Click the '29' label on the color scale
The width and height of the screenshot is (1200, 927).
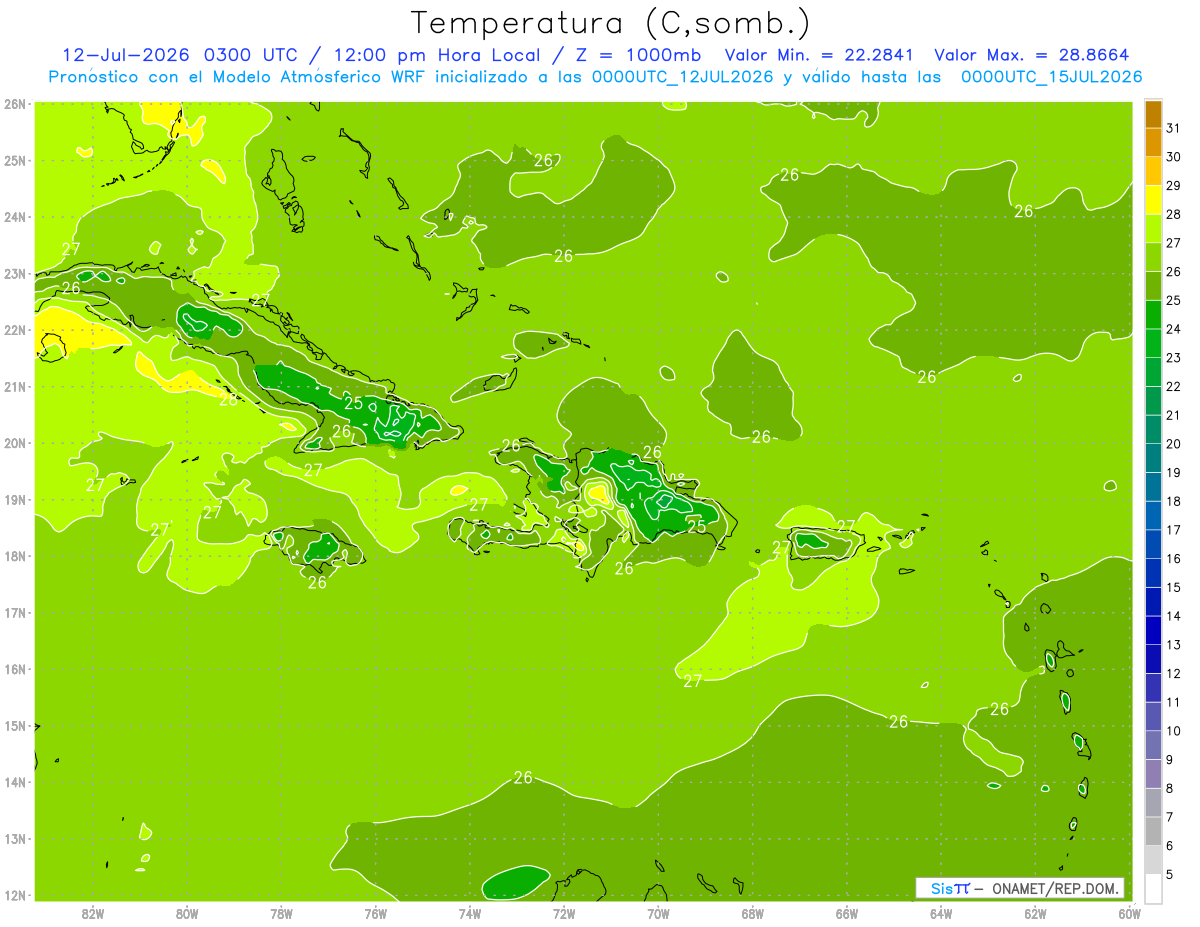tap(1174, 185)
